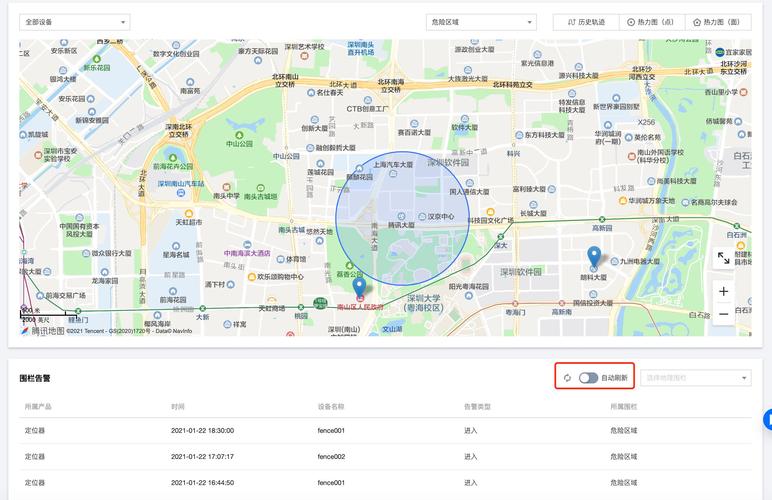Screen dimensions: 772x500
Task: Click device name fence002 in the table
Action: coord(331,457)
